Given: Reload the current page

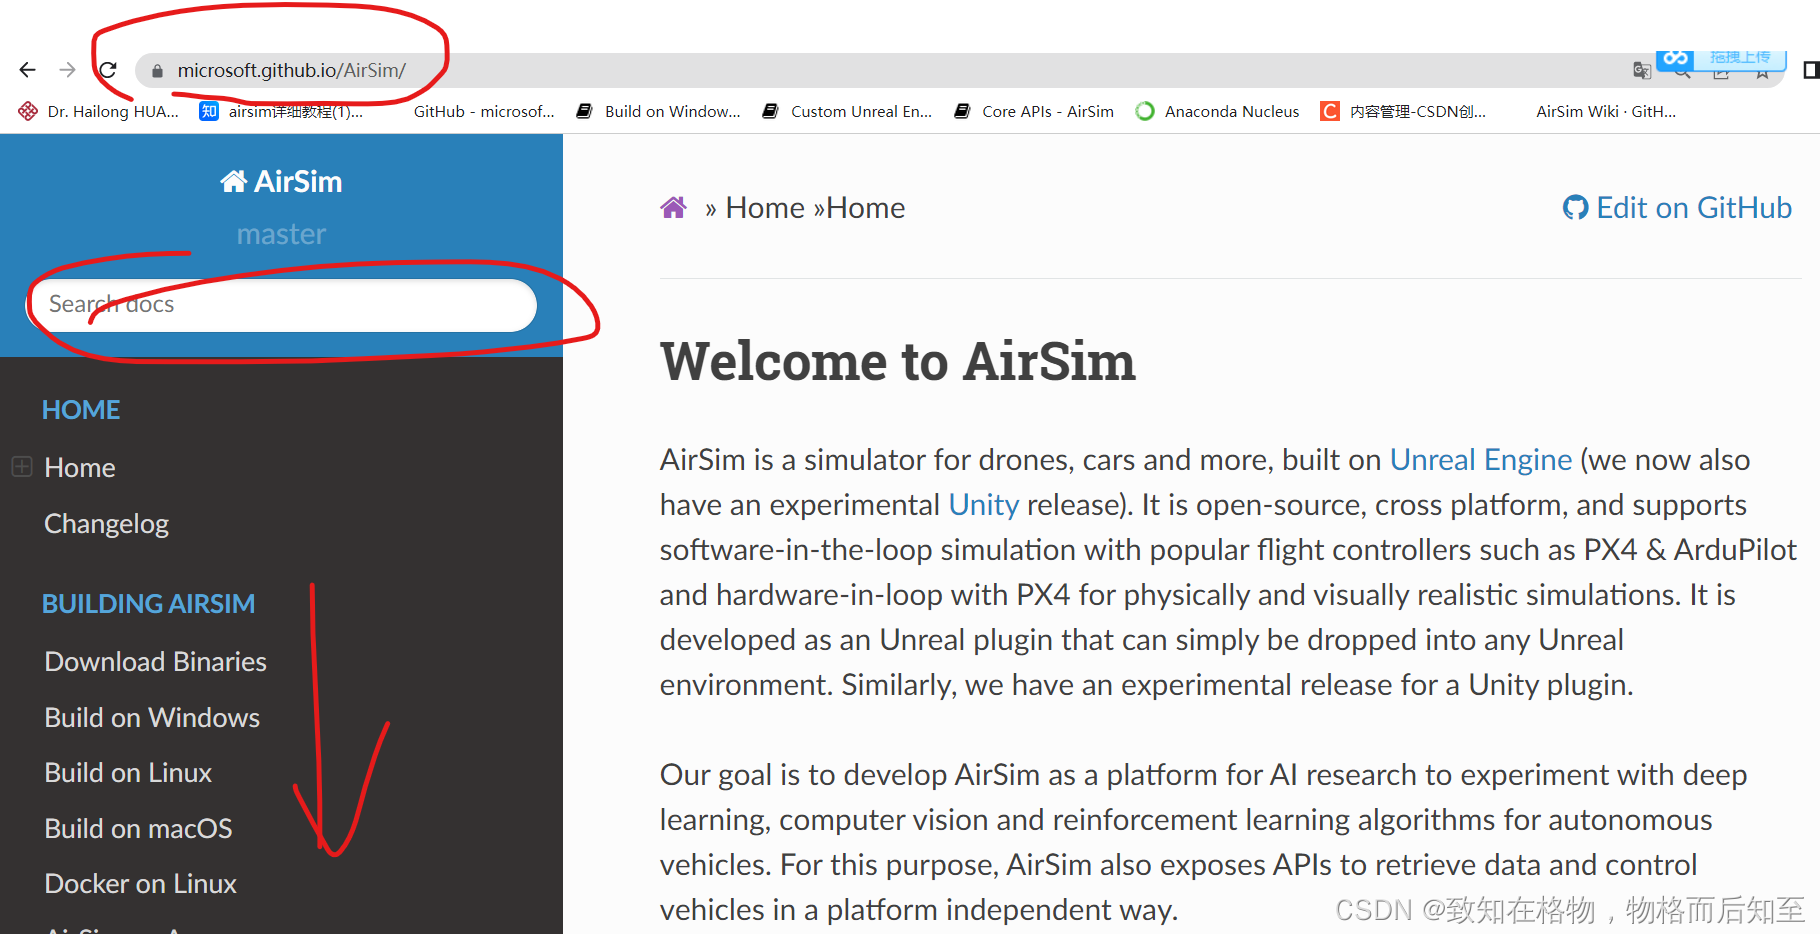Looking at the screenshot, I should tap(108, 69).
